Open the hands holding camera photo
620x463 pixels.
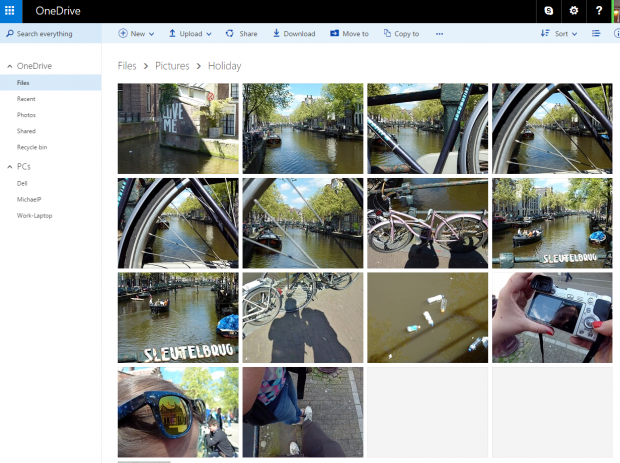coord(552,317)
